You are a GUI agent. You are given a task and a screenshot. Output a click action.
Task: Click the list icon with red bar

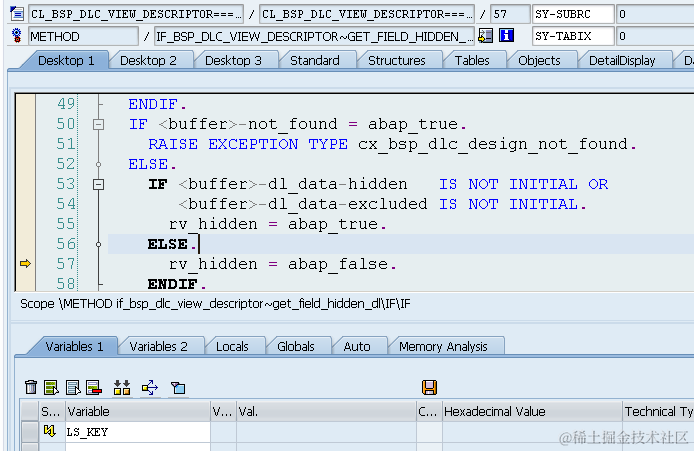[x=94, y=387]
